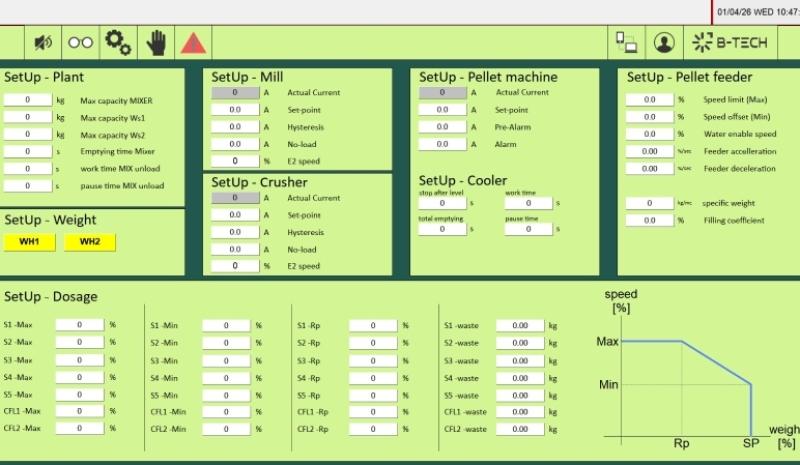
Task: Edit the S3 -Max dosage field
Action: coord(80,360)
